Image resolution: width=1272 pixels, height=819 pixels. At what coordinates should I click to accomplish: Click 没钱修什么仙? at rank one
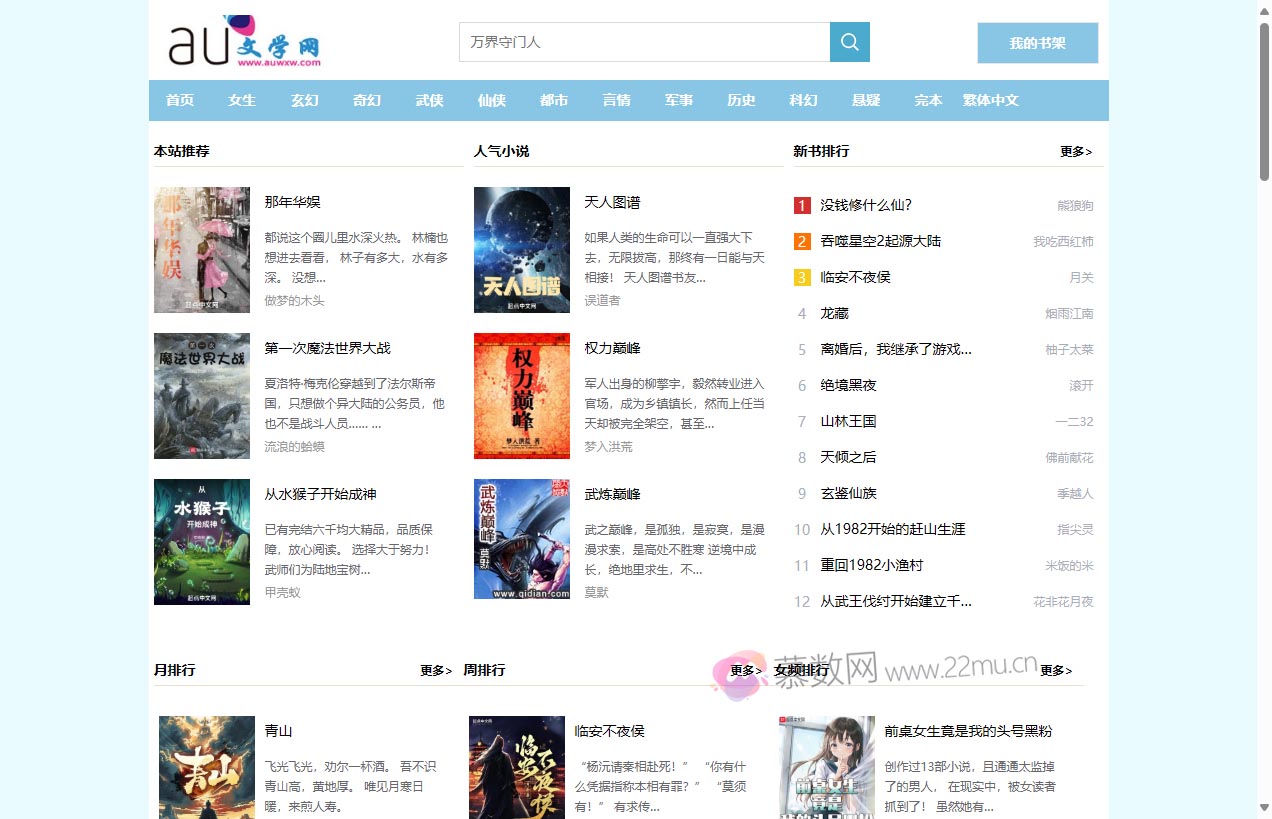(865, 205)
